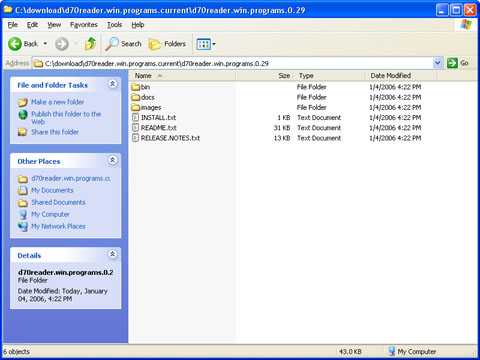Click the My Computer sidebar icon
480x360 pixels.
23,214
